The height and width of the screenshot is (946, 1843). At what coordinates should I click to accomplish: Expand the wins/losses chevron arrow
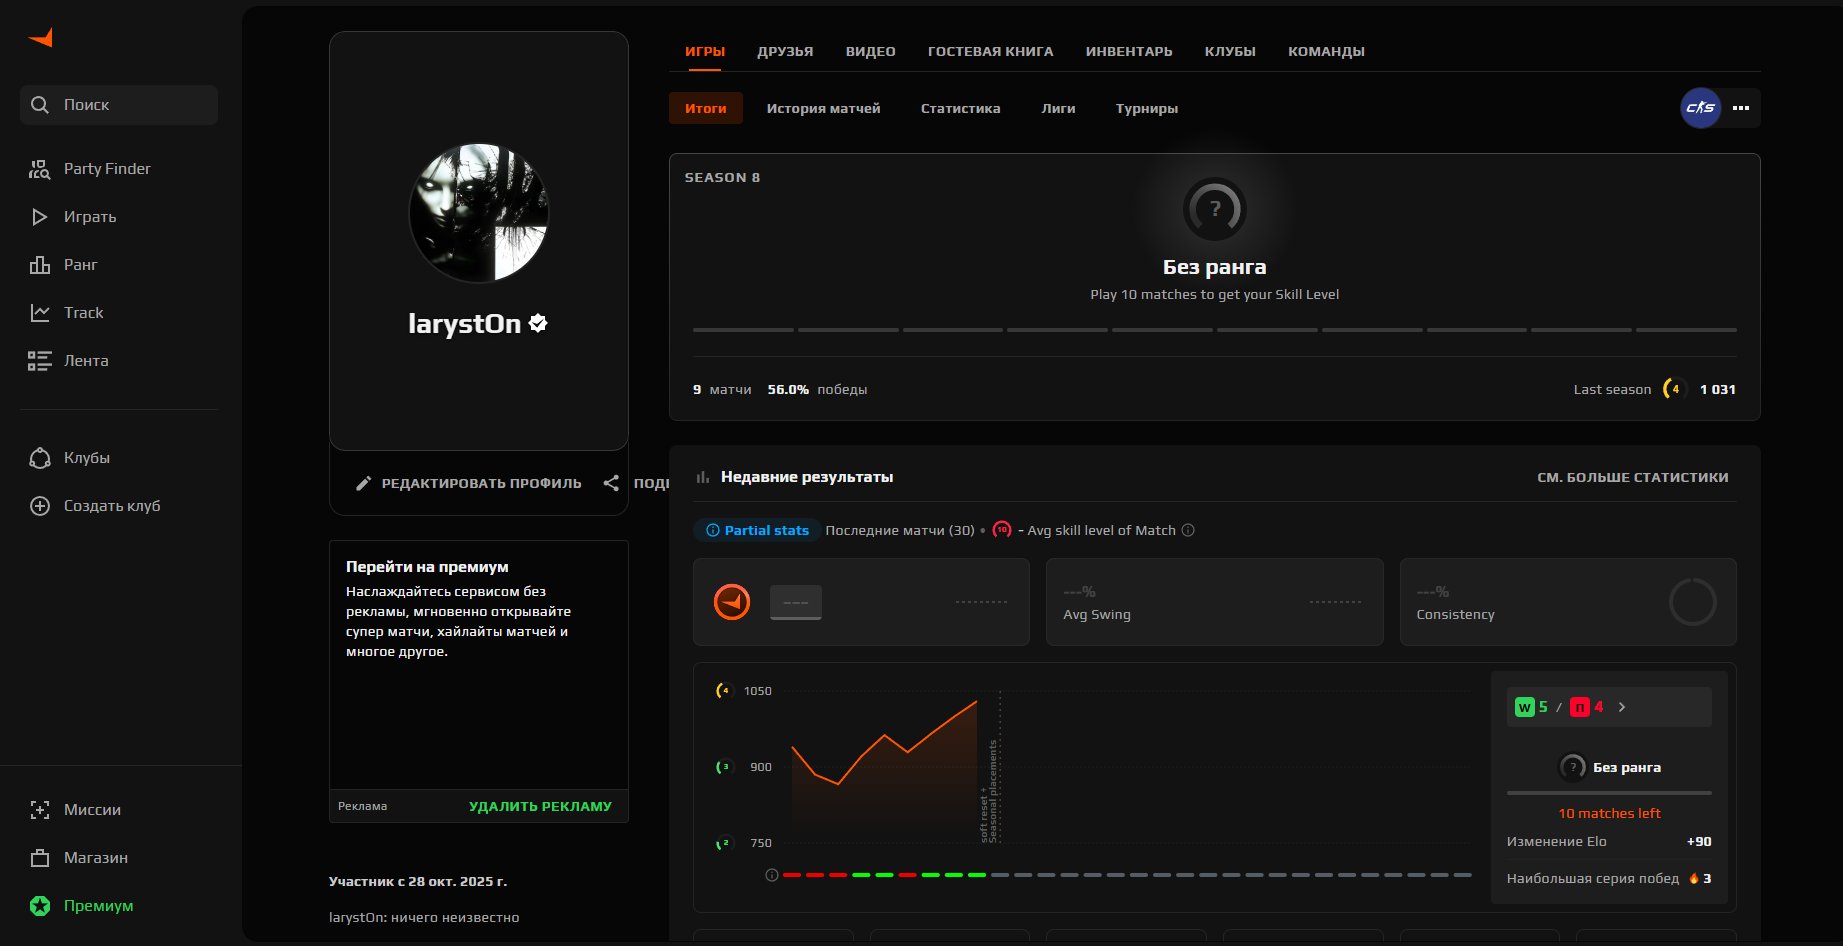coord(1622,707)
